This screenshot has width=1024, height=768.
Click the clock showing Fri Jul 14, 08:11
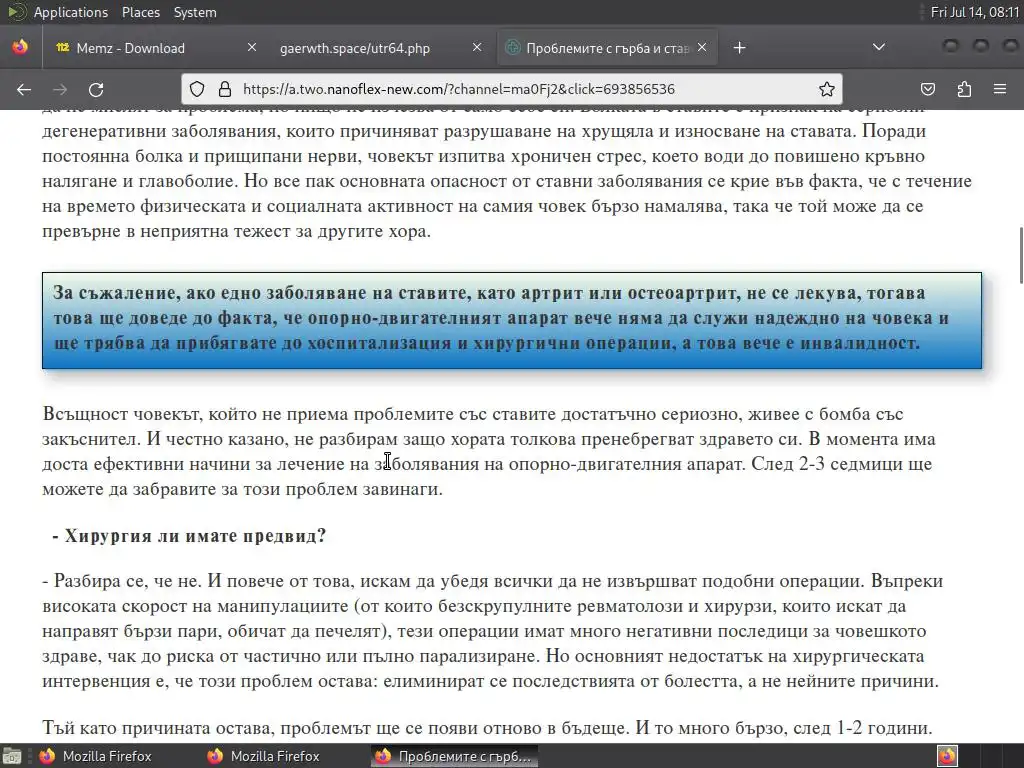[974, 12]
